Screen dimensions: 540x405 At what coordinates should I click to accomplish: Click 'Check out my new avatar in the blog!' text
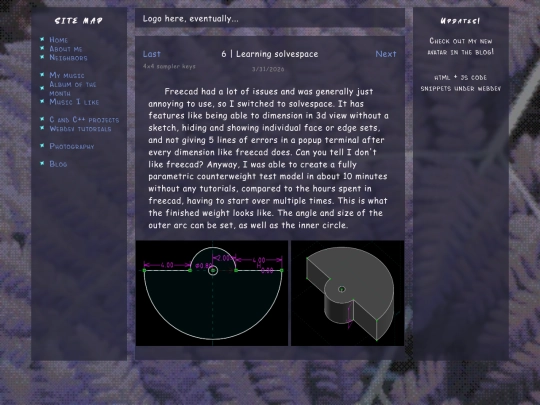pos(461,46)
